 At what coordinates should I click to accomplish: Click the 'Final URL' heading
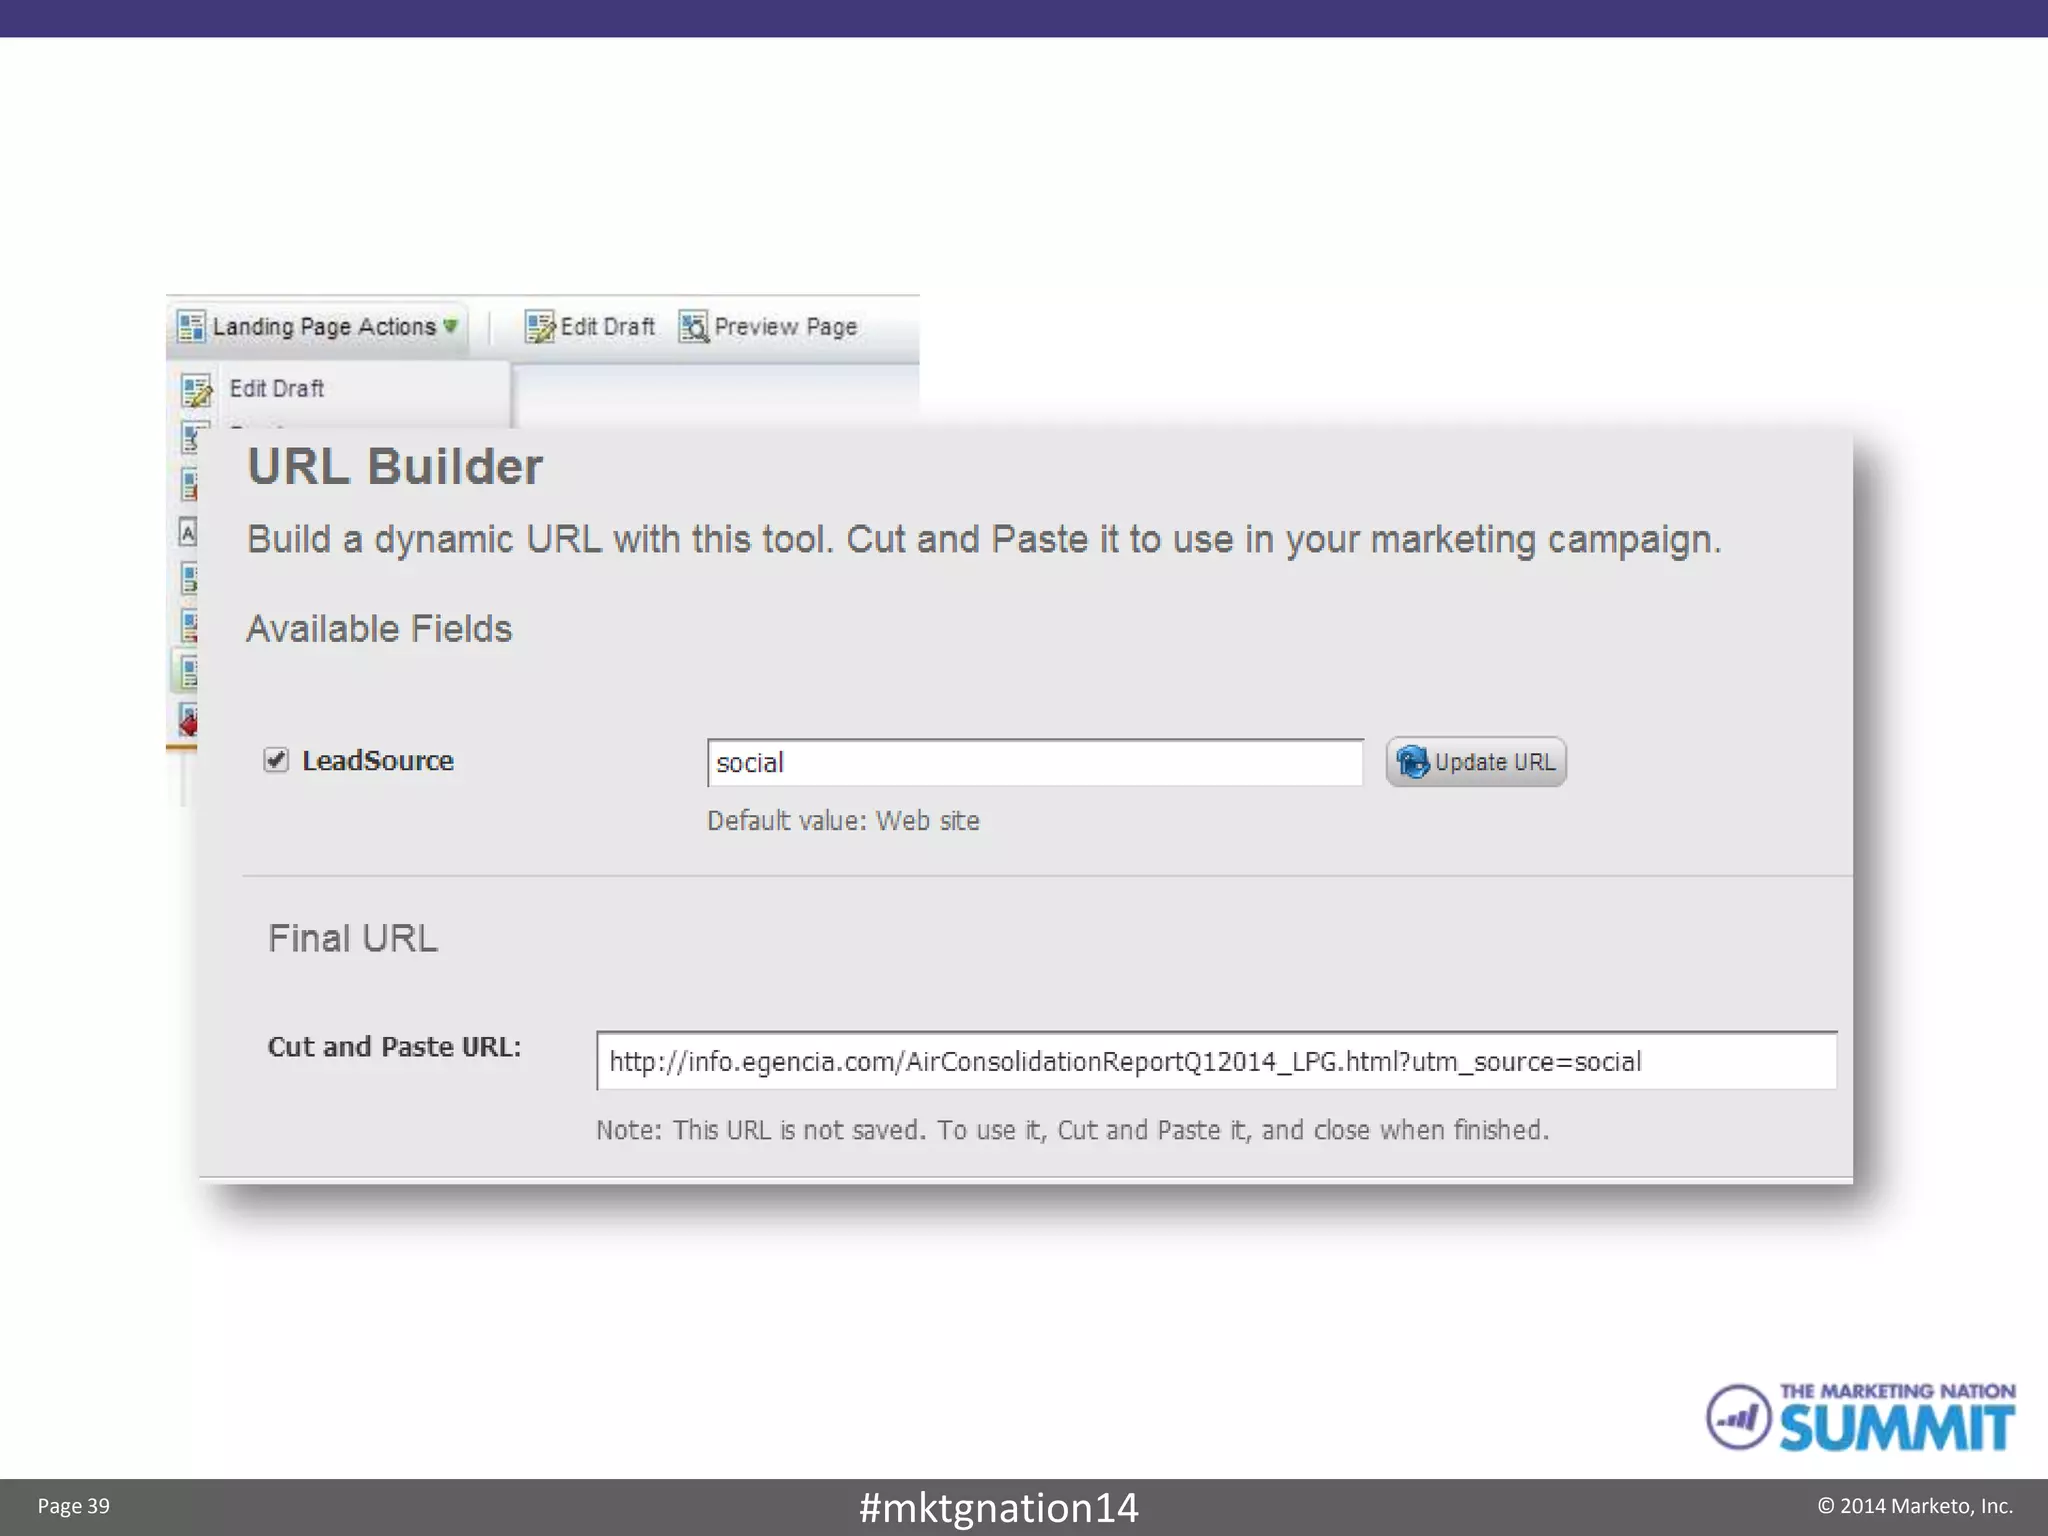click(353, 938)
